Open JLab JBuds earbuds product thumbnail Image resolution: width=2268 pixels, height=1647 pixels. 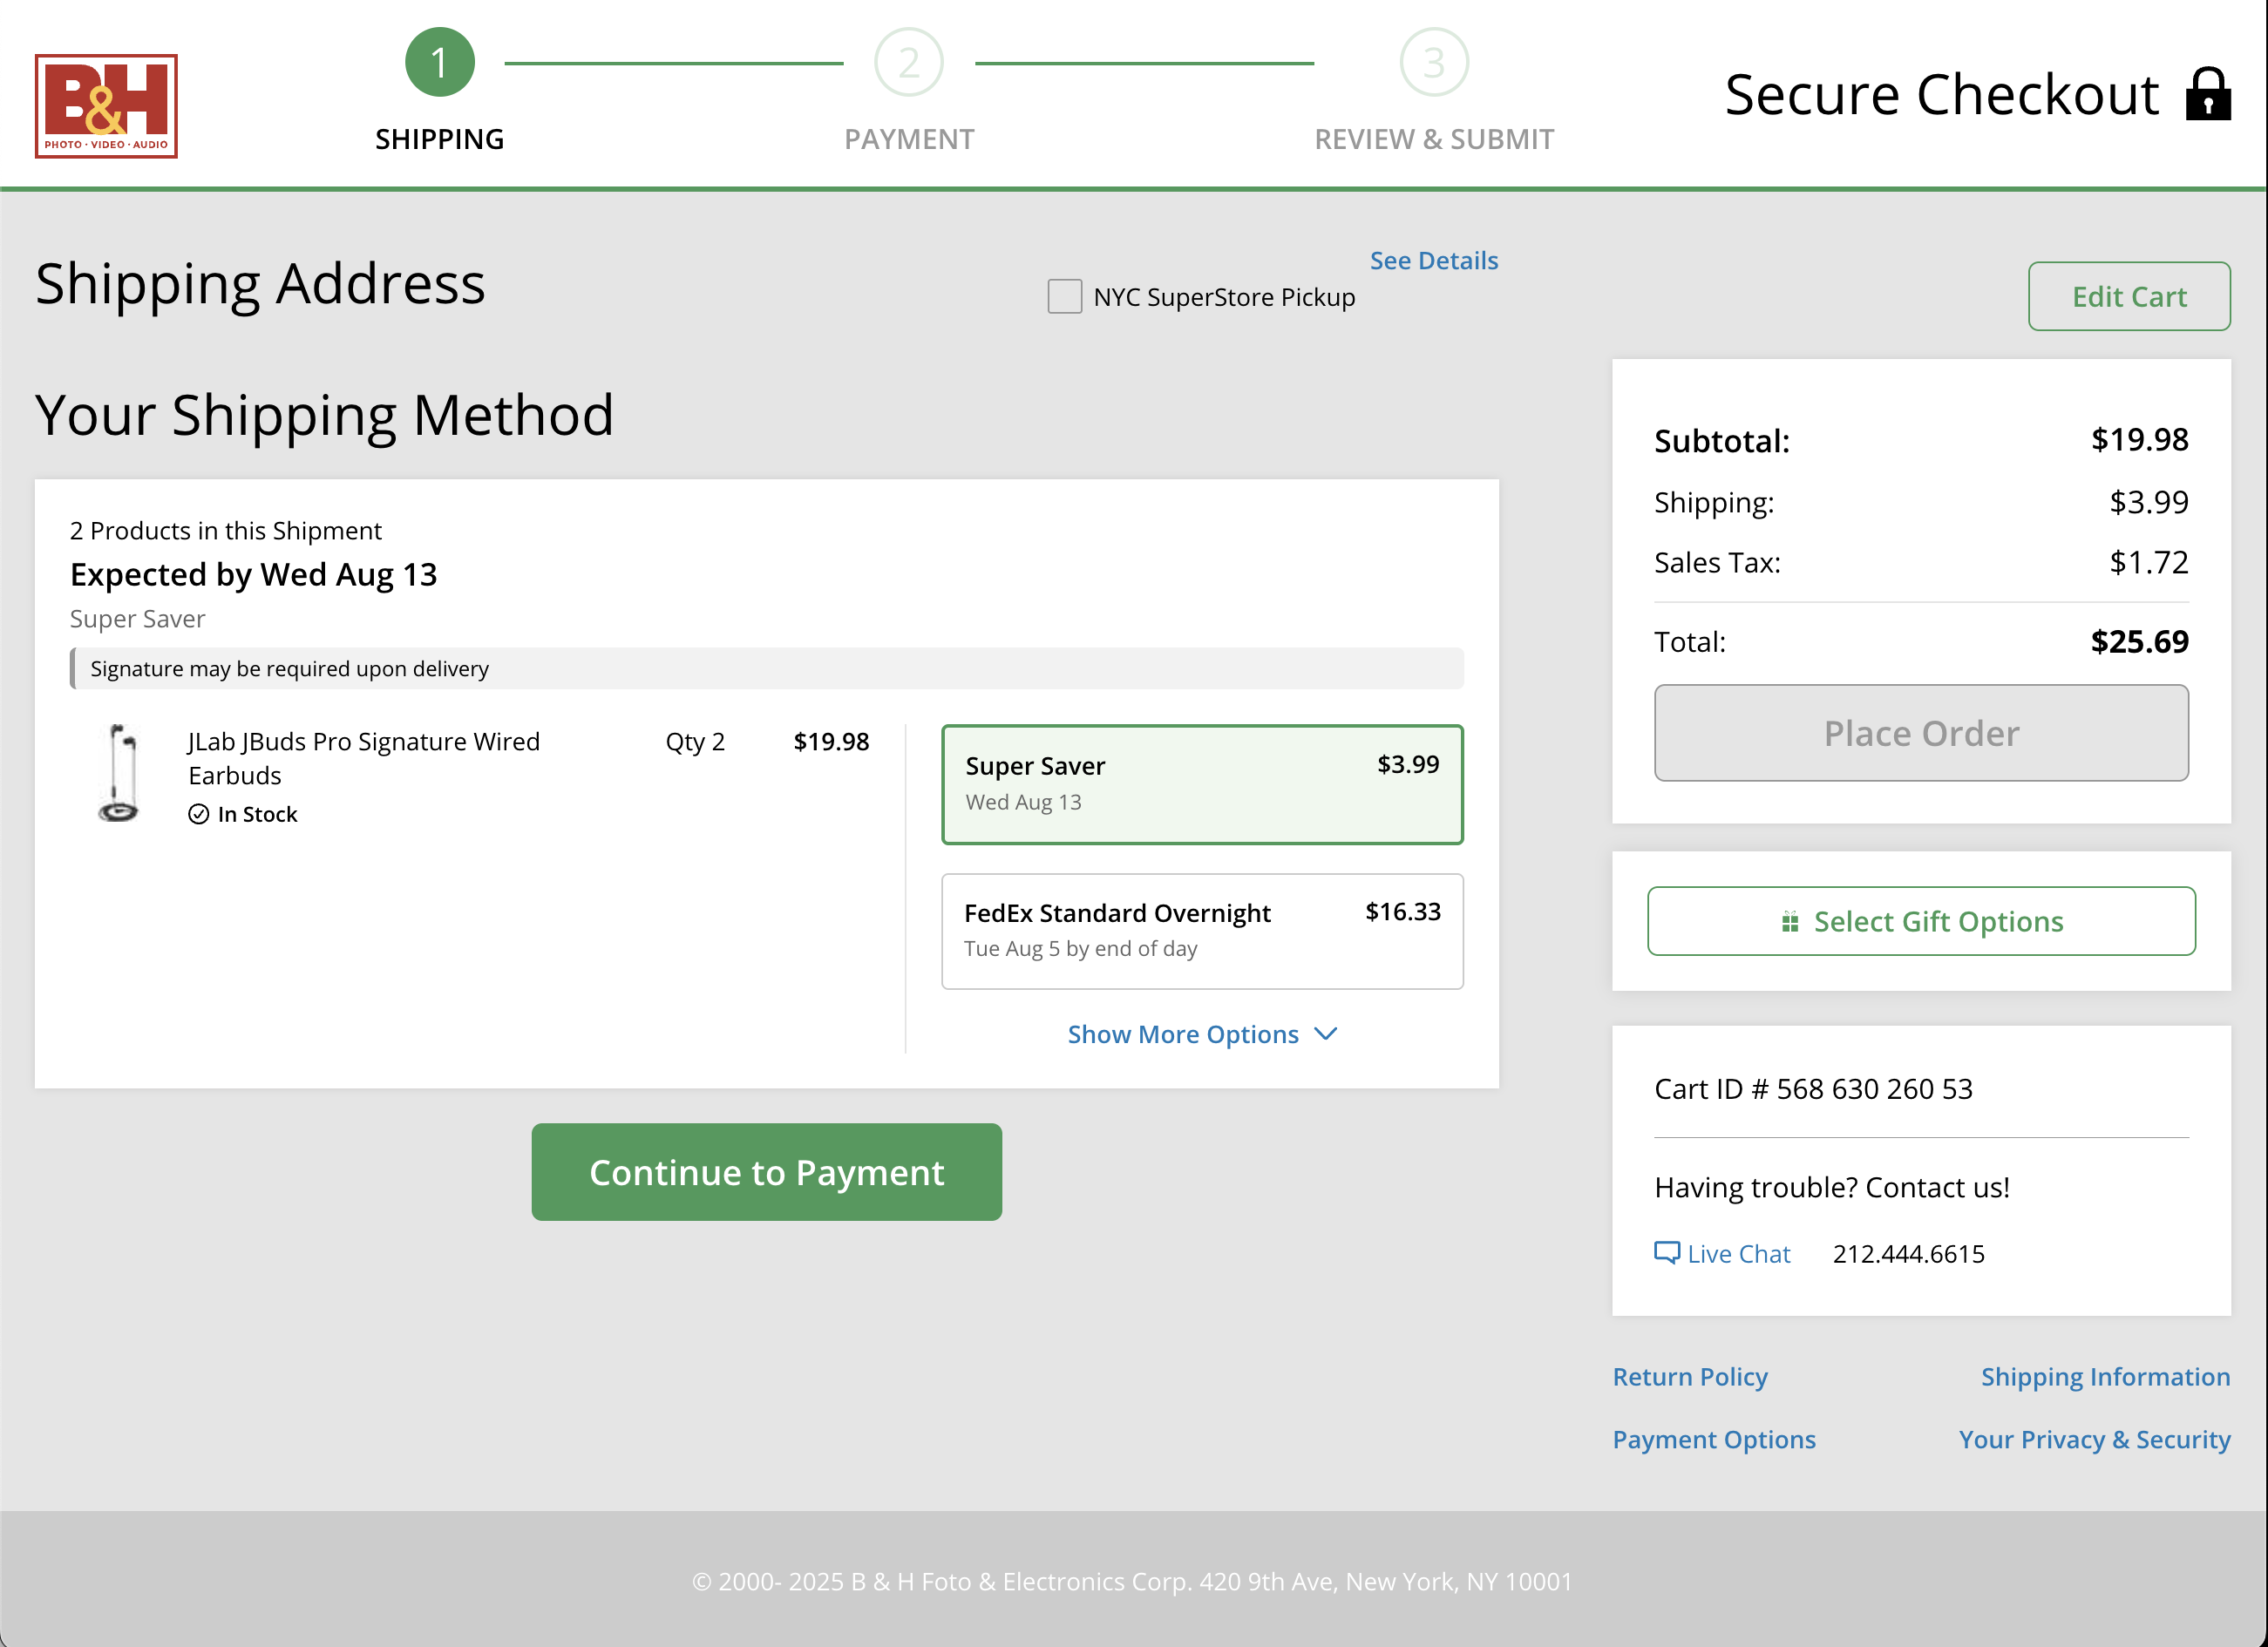(x=119, y=773)
